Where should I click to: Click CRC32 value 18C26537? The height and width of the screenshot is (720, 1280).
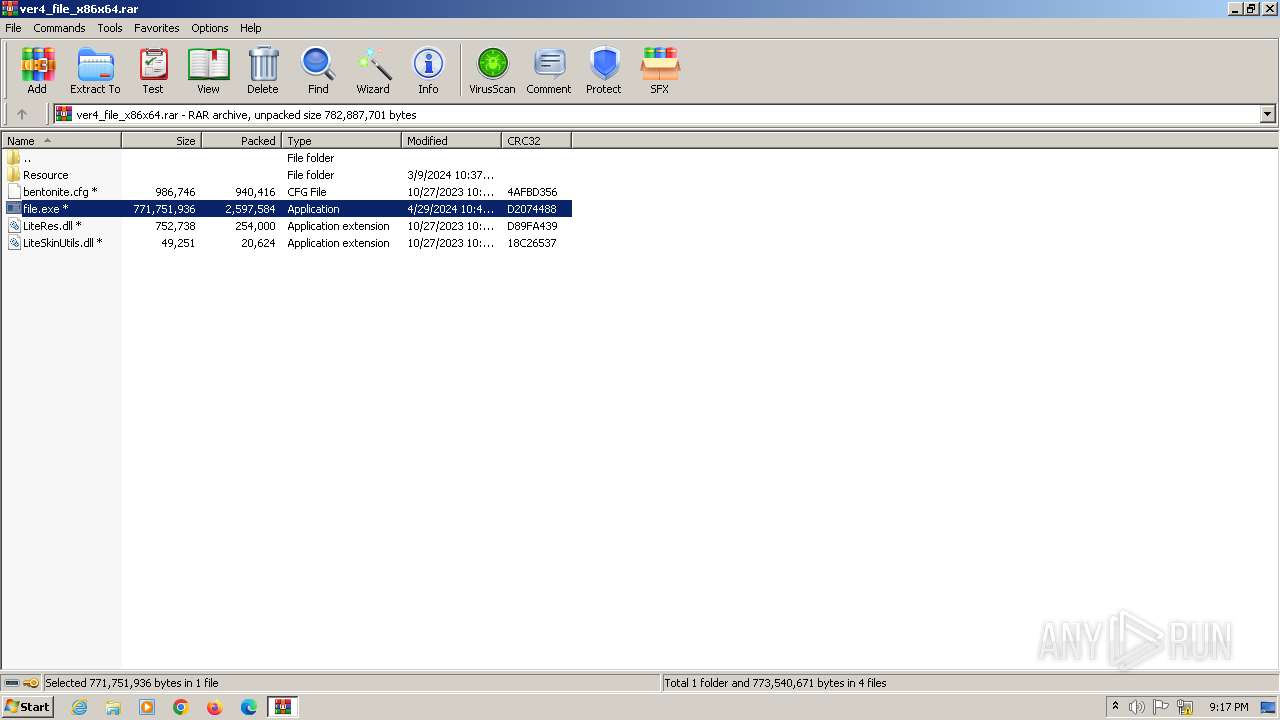pyautogui.click(x=532, y=243)
